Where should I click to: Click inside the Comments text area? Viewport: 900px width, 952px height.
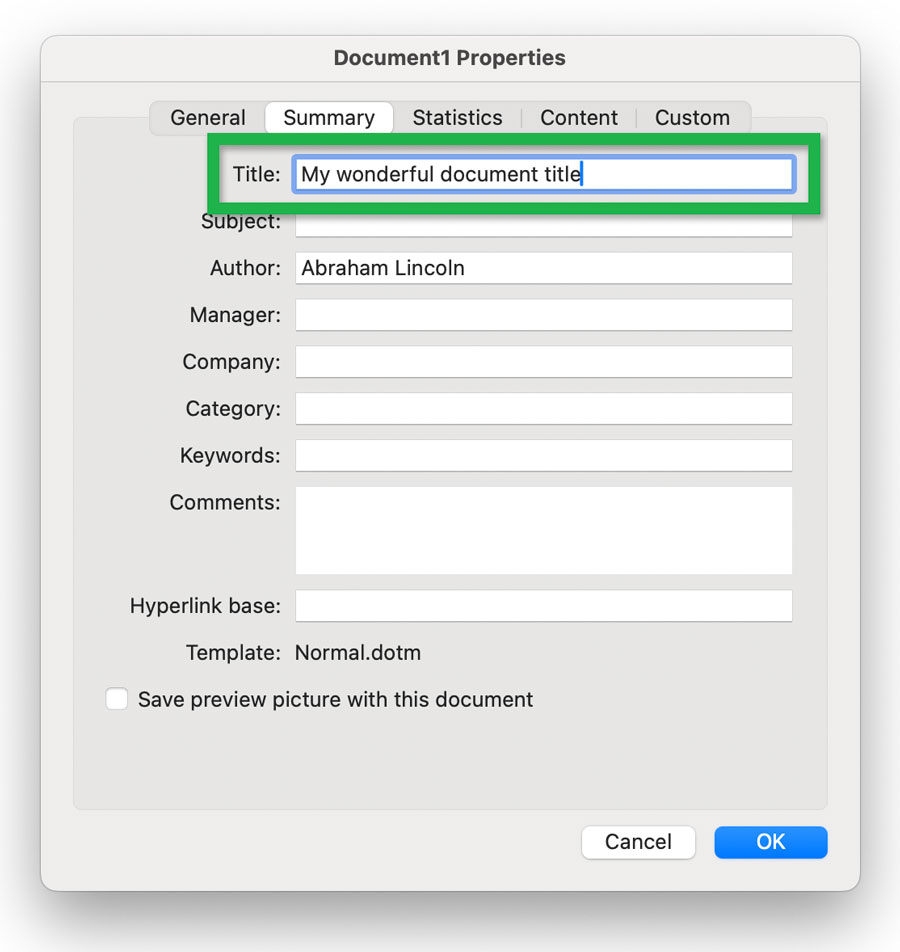(x=543, y=530)
